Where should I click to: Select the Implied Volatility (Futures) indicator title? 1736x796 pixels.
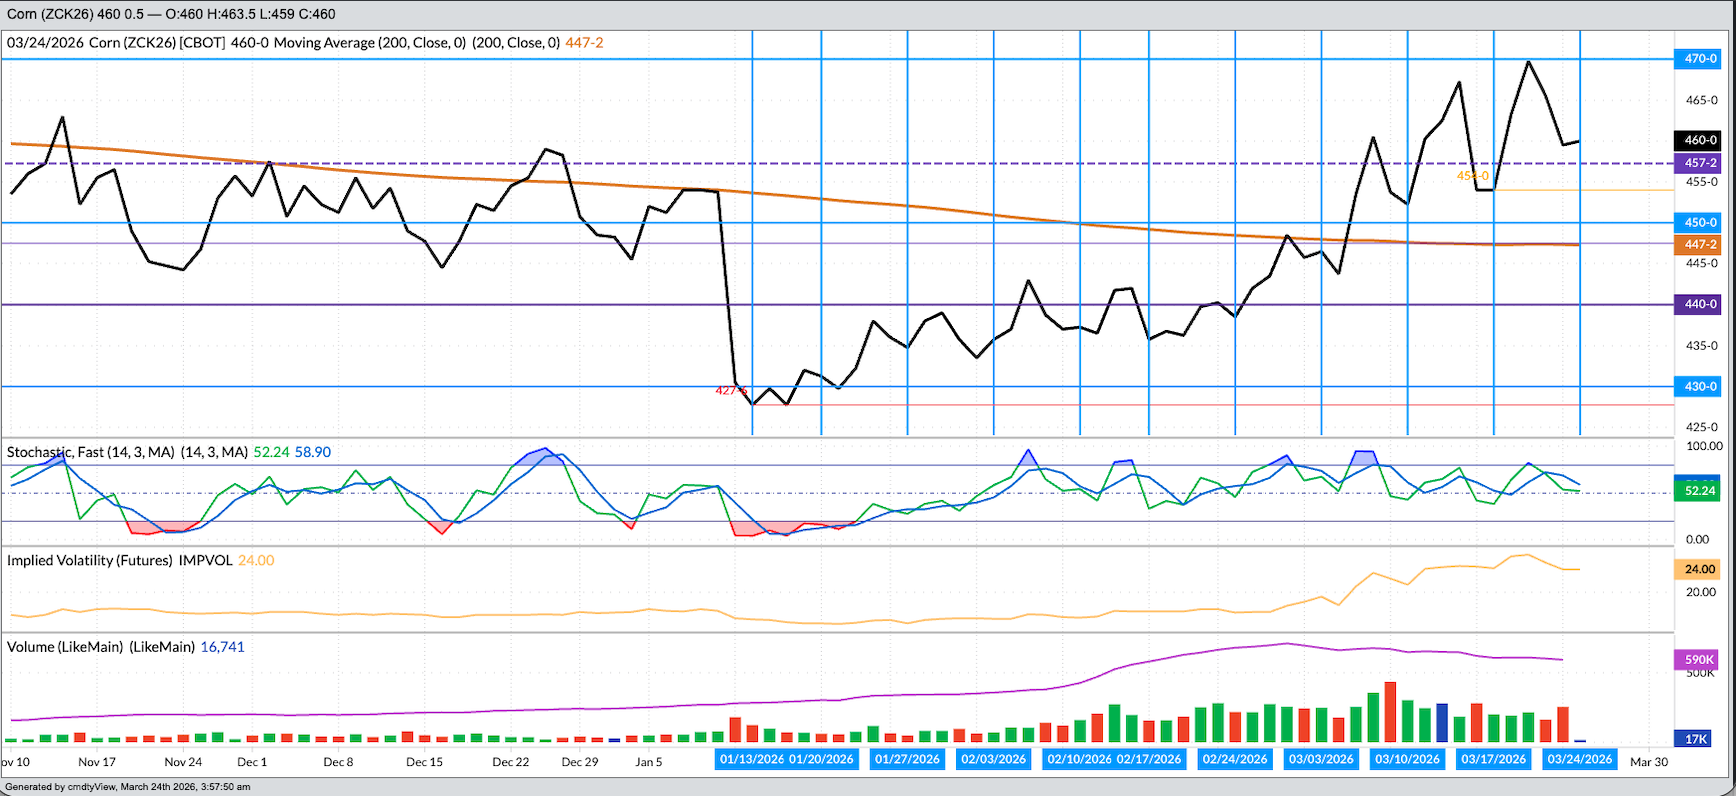click(90, 560)
